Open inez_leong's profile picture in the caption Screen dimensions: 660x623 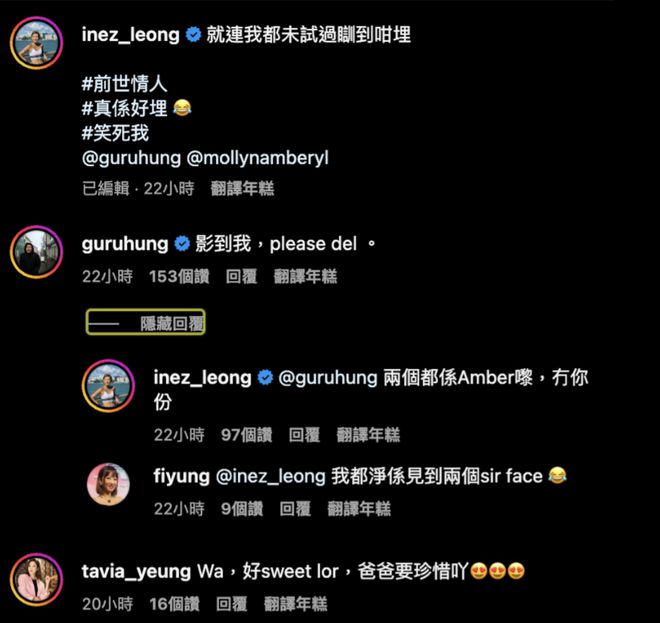click(37, 43)
